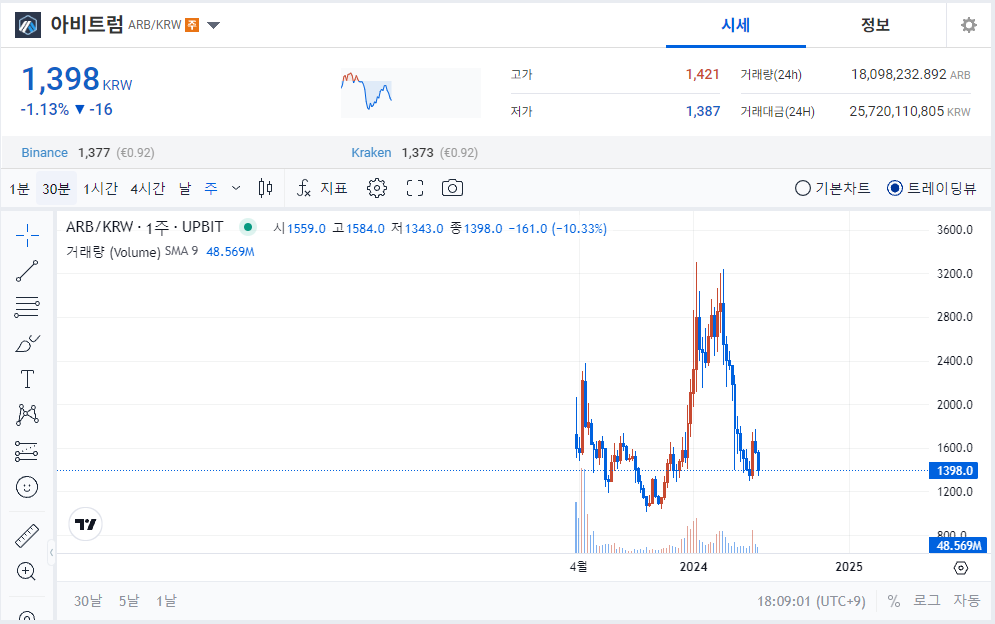Open the indicators fx menu

click(304, 188)
